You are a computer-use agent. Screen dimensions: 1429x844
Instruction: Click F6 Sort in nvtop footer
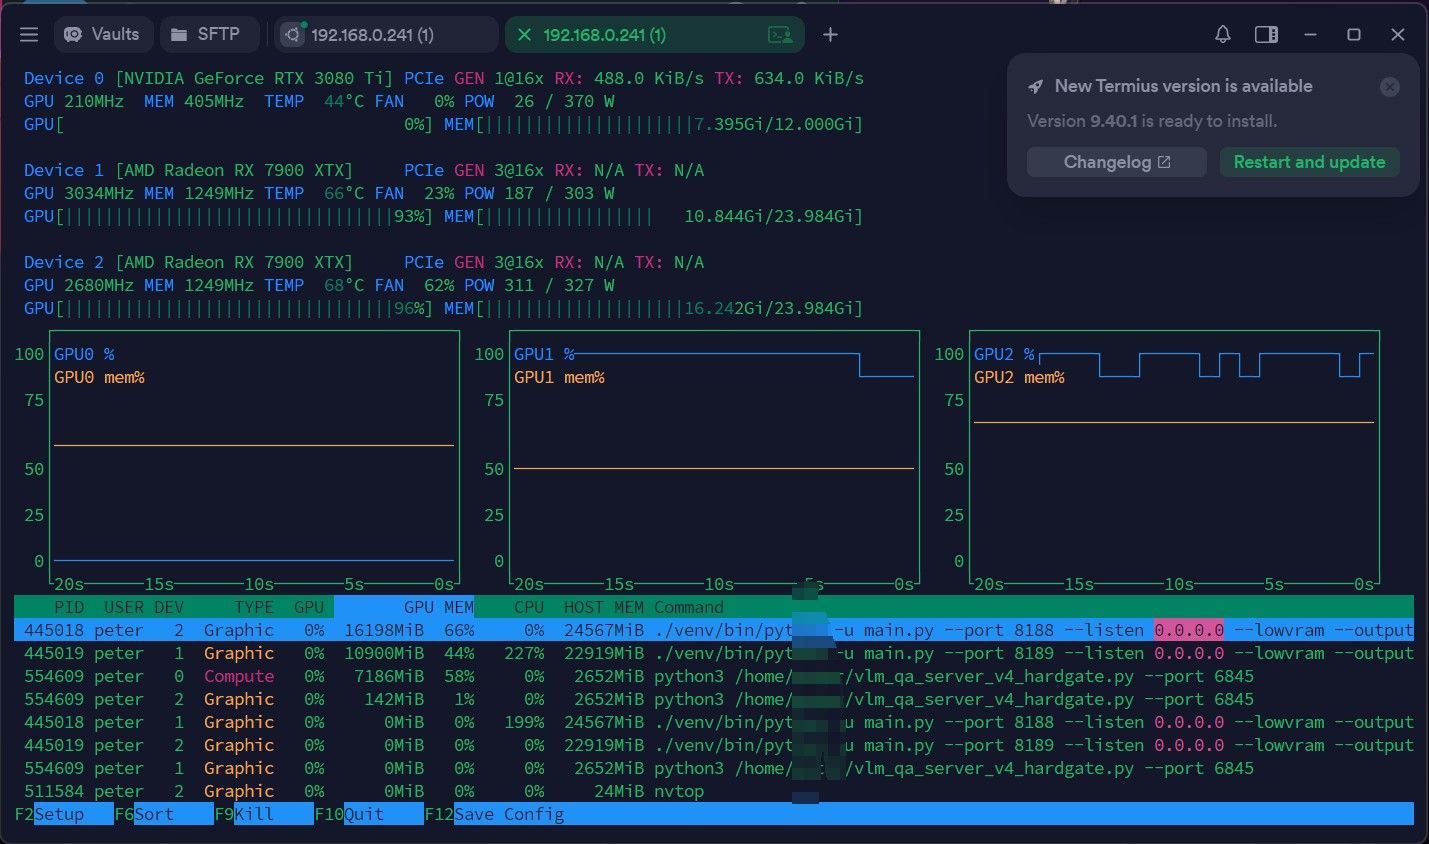tap(164, 814)
